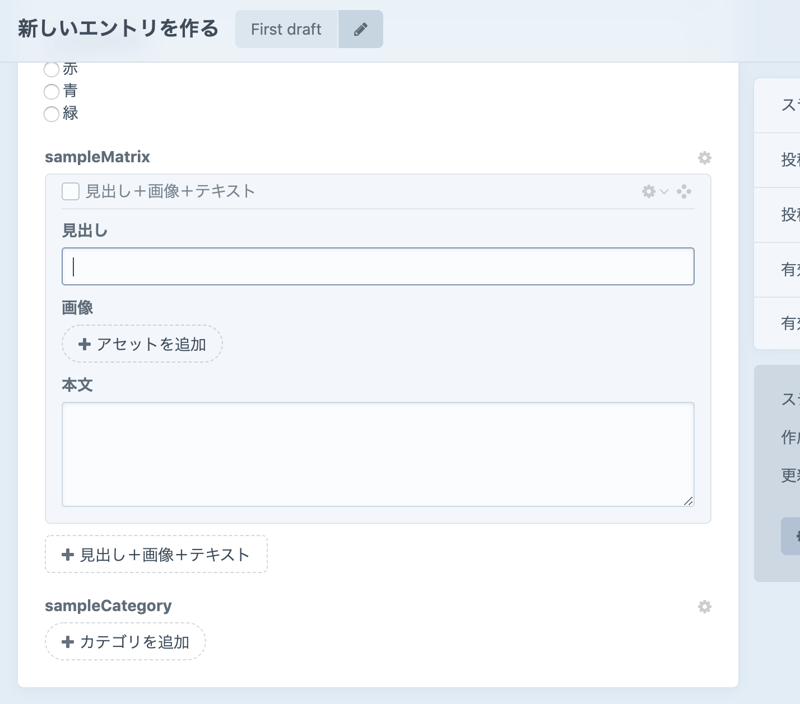The height and width of the screenshot is (704, 800).
Task: Focus the 見出し text input
Action: [x=378, y=267]
